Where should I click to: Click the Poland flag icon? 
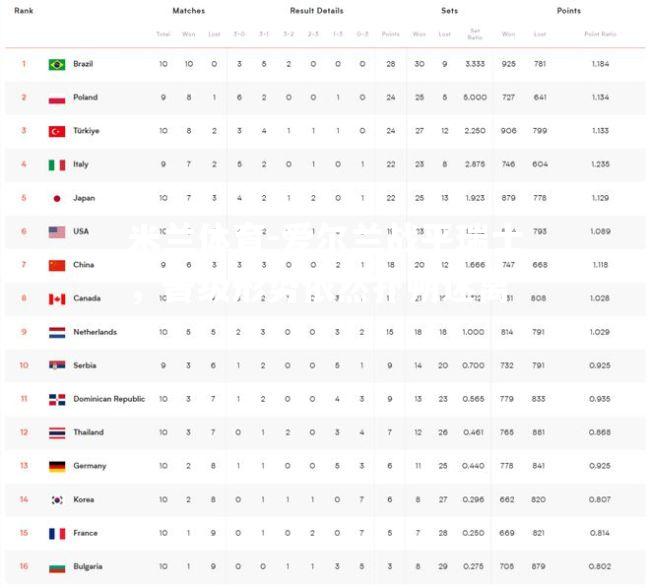pos(57,98)
